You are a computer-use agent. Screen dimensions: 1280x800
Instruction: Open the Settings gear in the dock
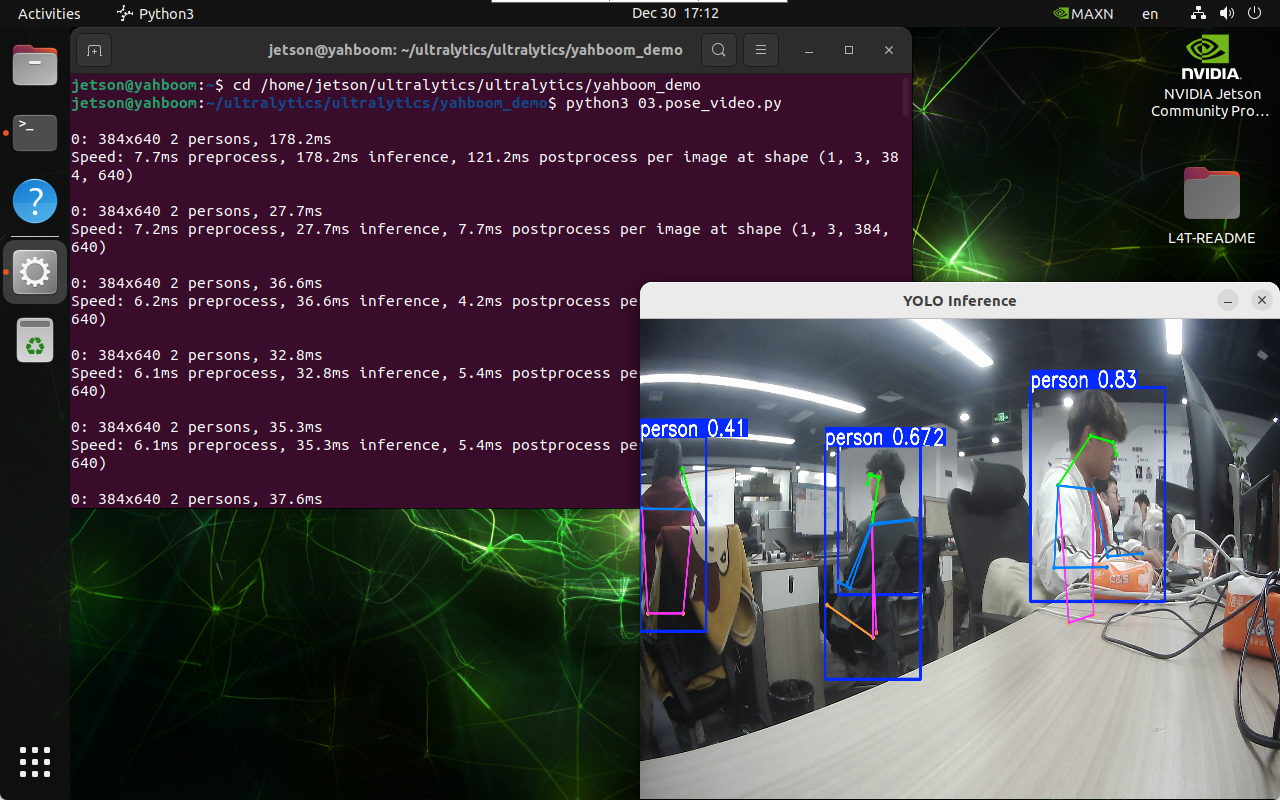[x=35, y=271]
